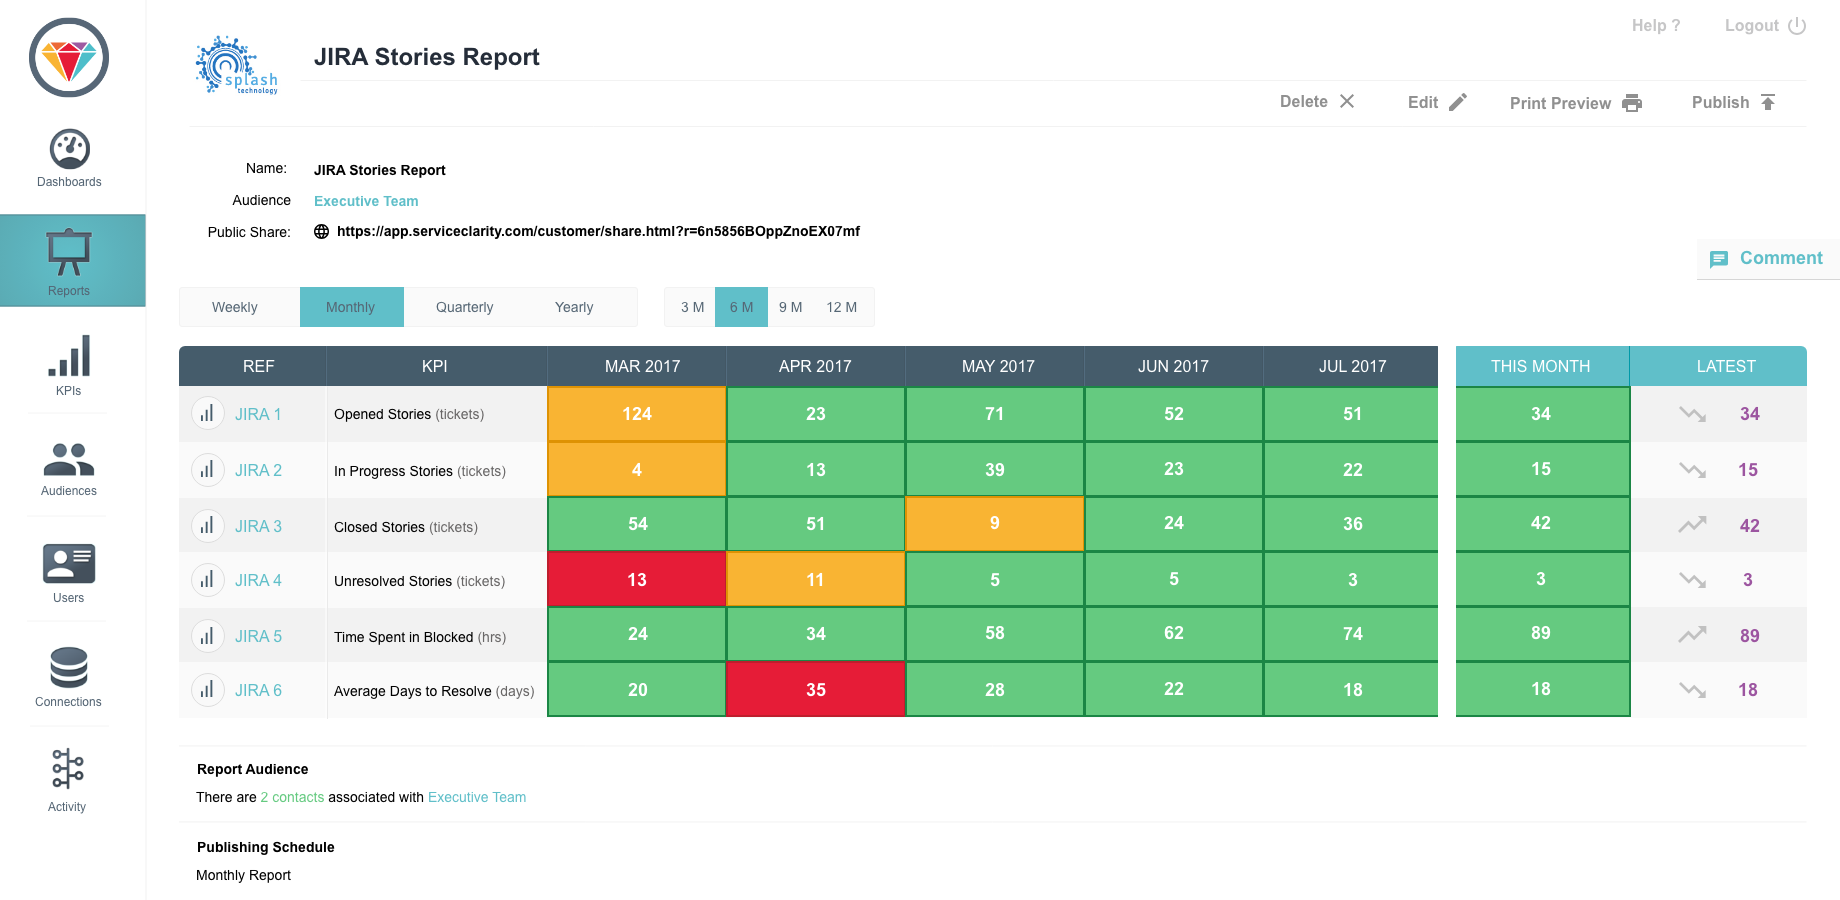Switch to Weekly view
Screen dimensions: 1840x900
click(235, 307)
